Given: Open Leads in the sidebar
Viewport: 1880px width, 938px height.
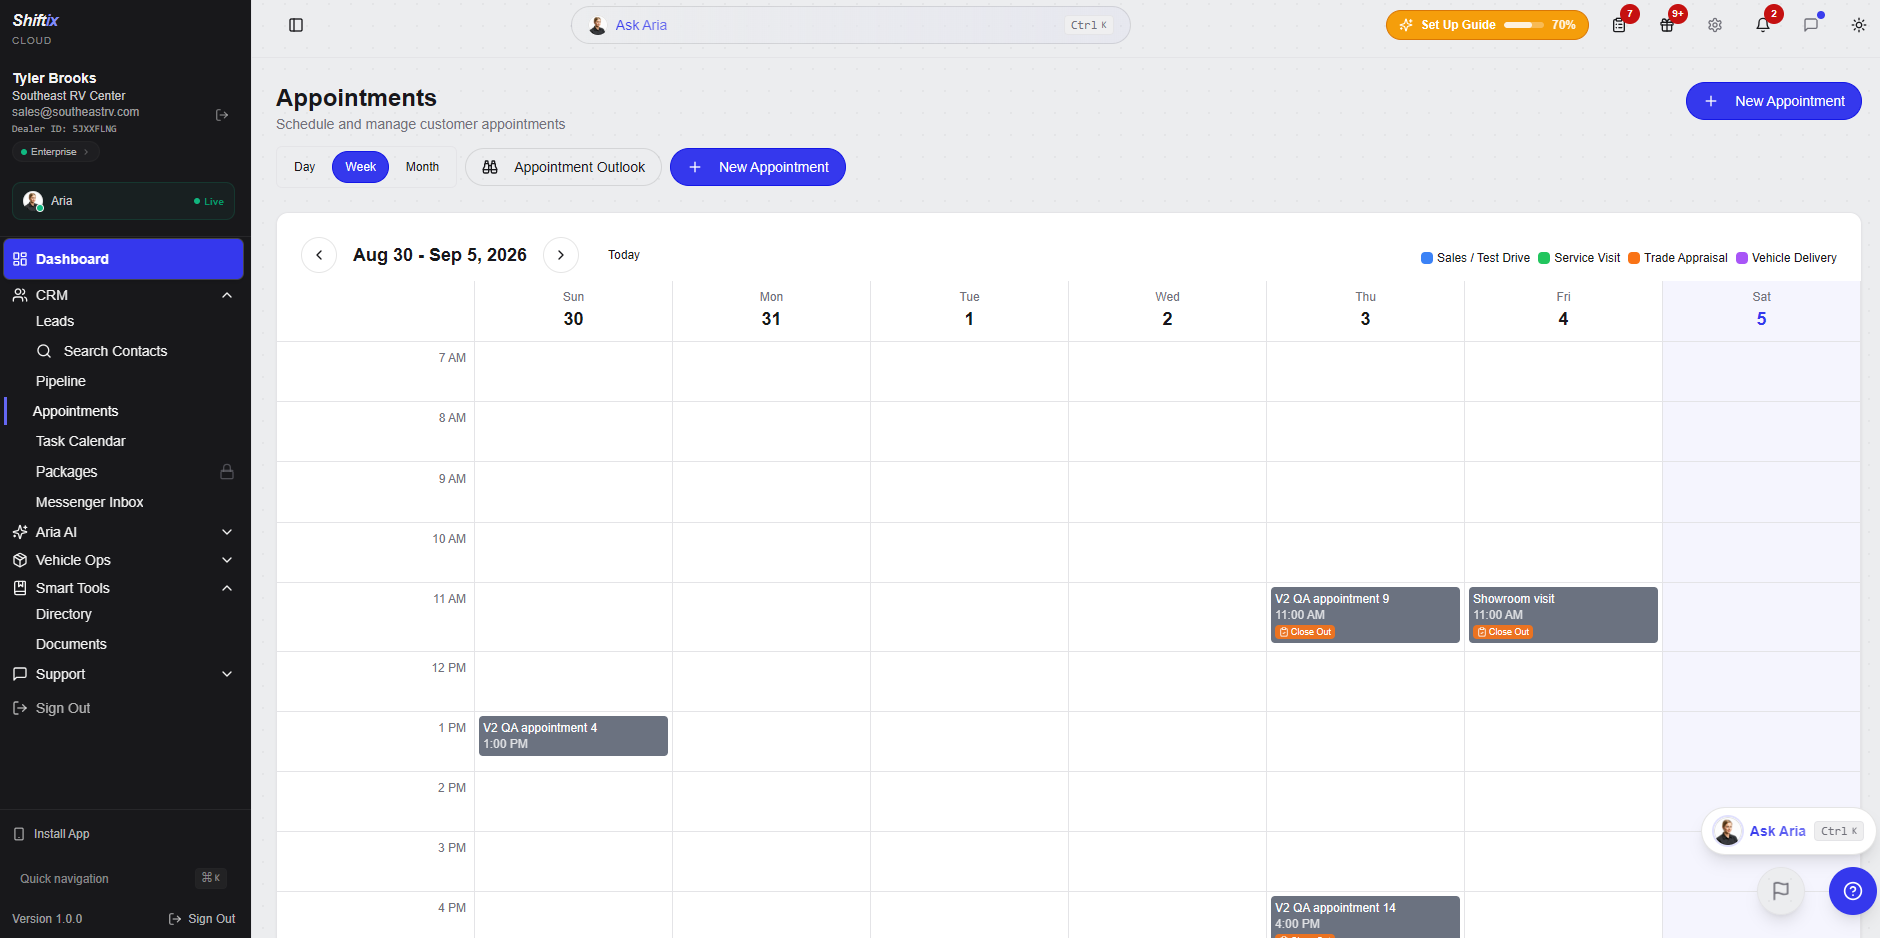Looking at the screenshot, I should (55, 321).
